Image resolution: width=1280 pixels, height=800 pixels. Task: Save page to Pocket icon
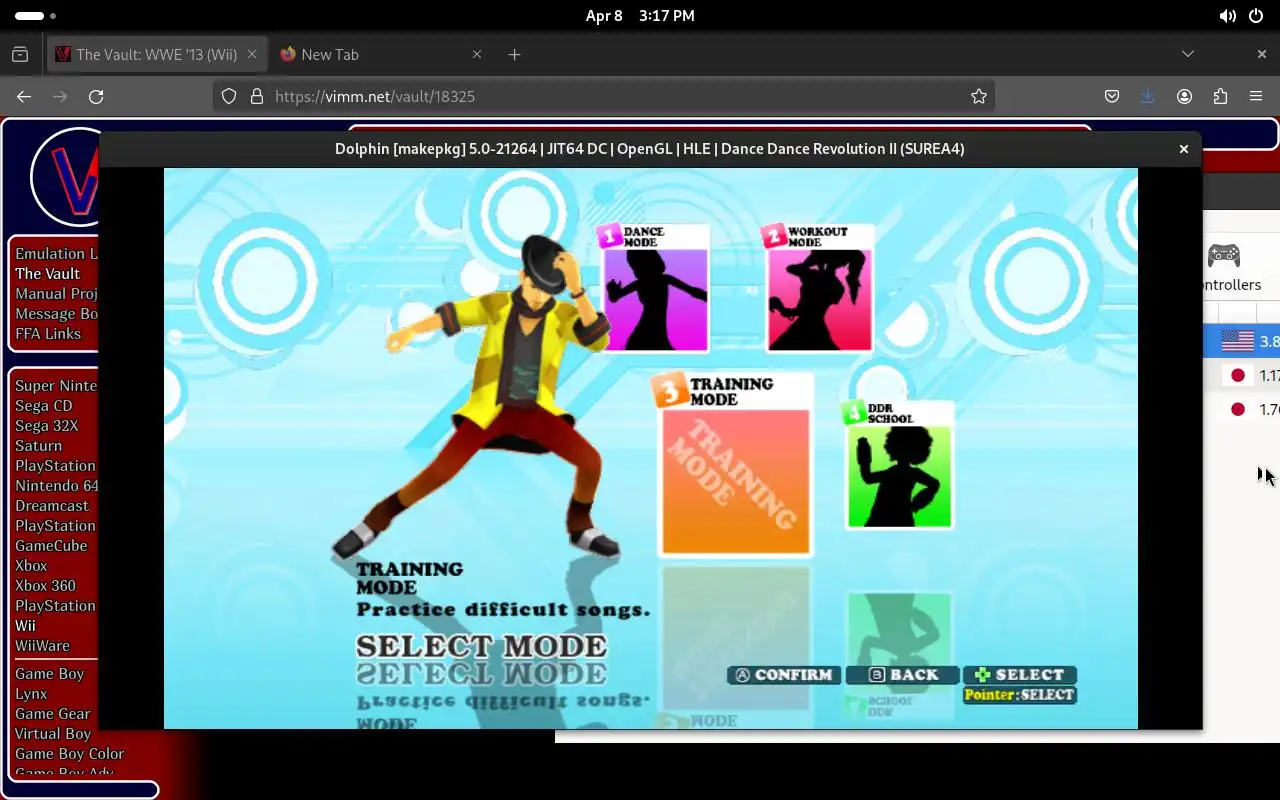1112,96
